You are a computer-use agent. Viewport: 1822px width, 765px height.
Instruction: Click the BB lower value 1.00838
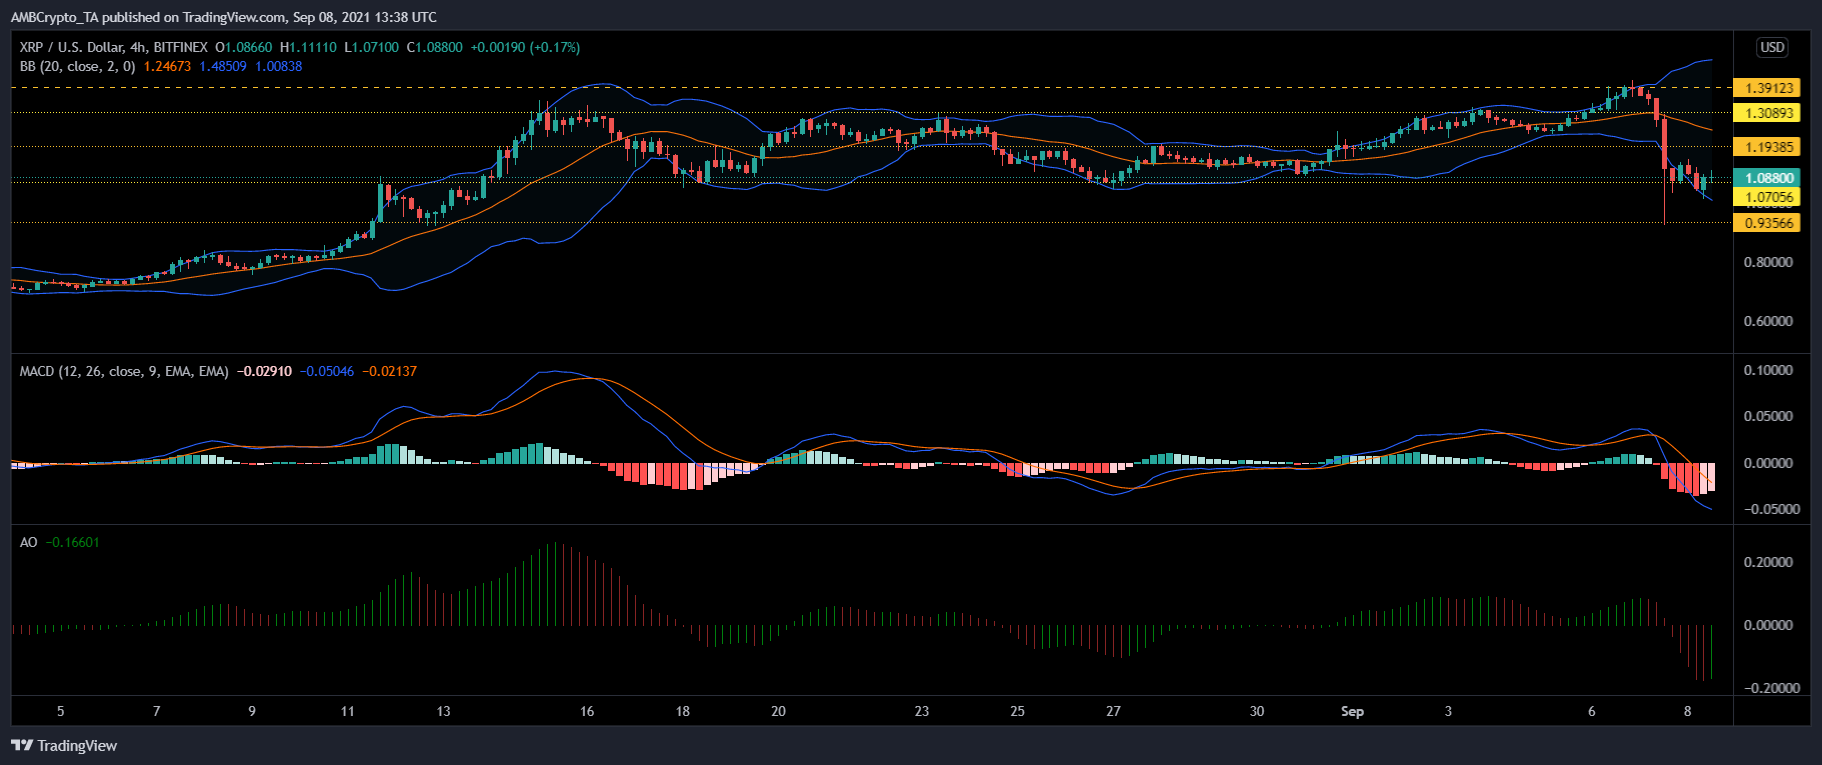tap(278, 66)
